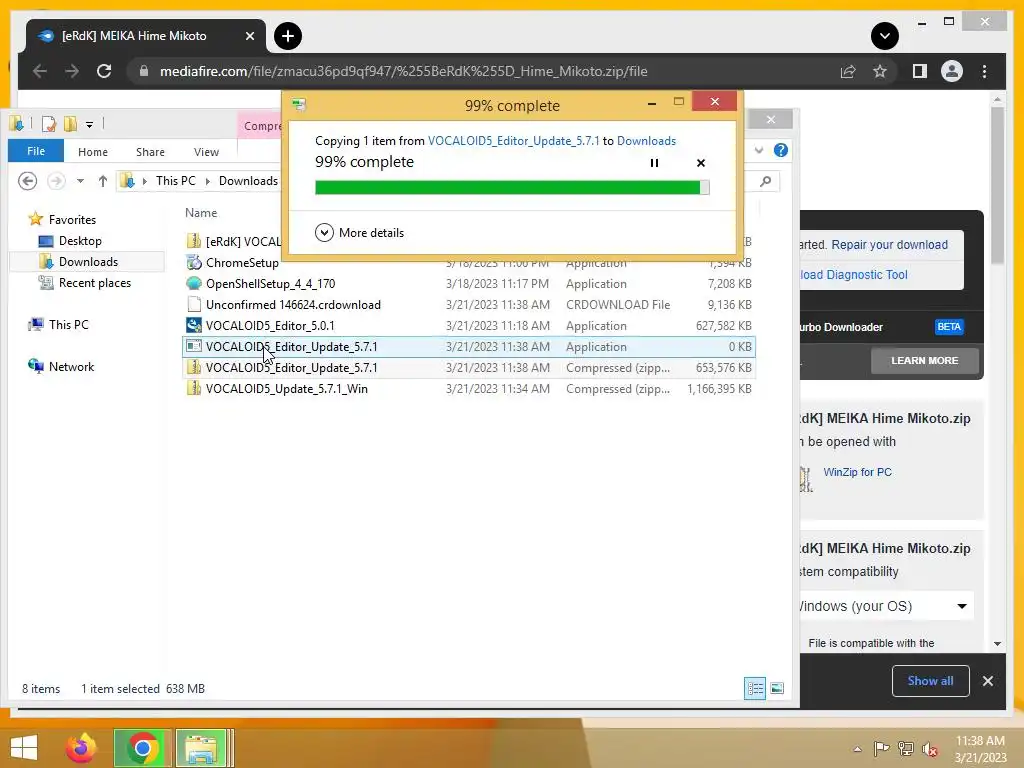This screenshot has width=1024, height=768.
Task: Click the Chrome address bar URL
Action: [404, 71]
